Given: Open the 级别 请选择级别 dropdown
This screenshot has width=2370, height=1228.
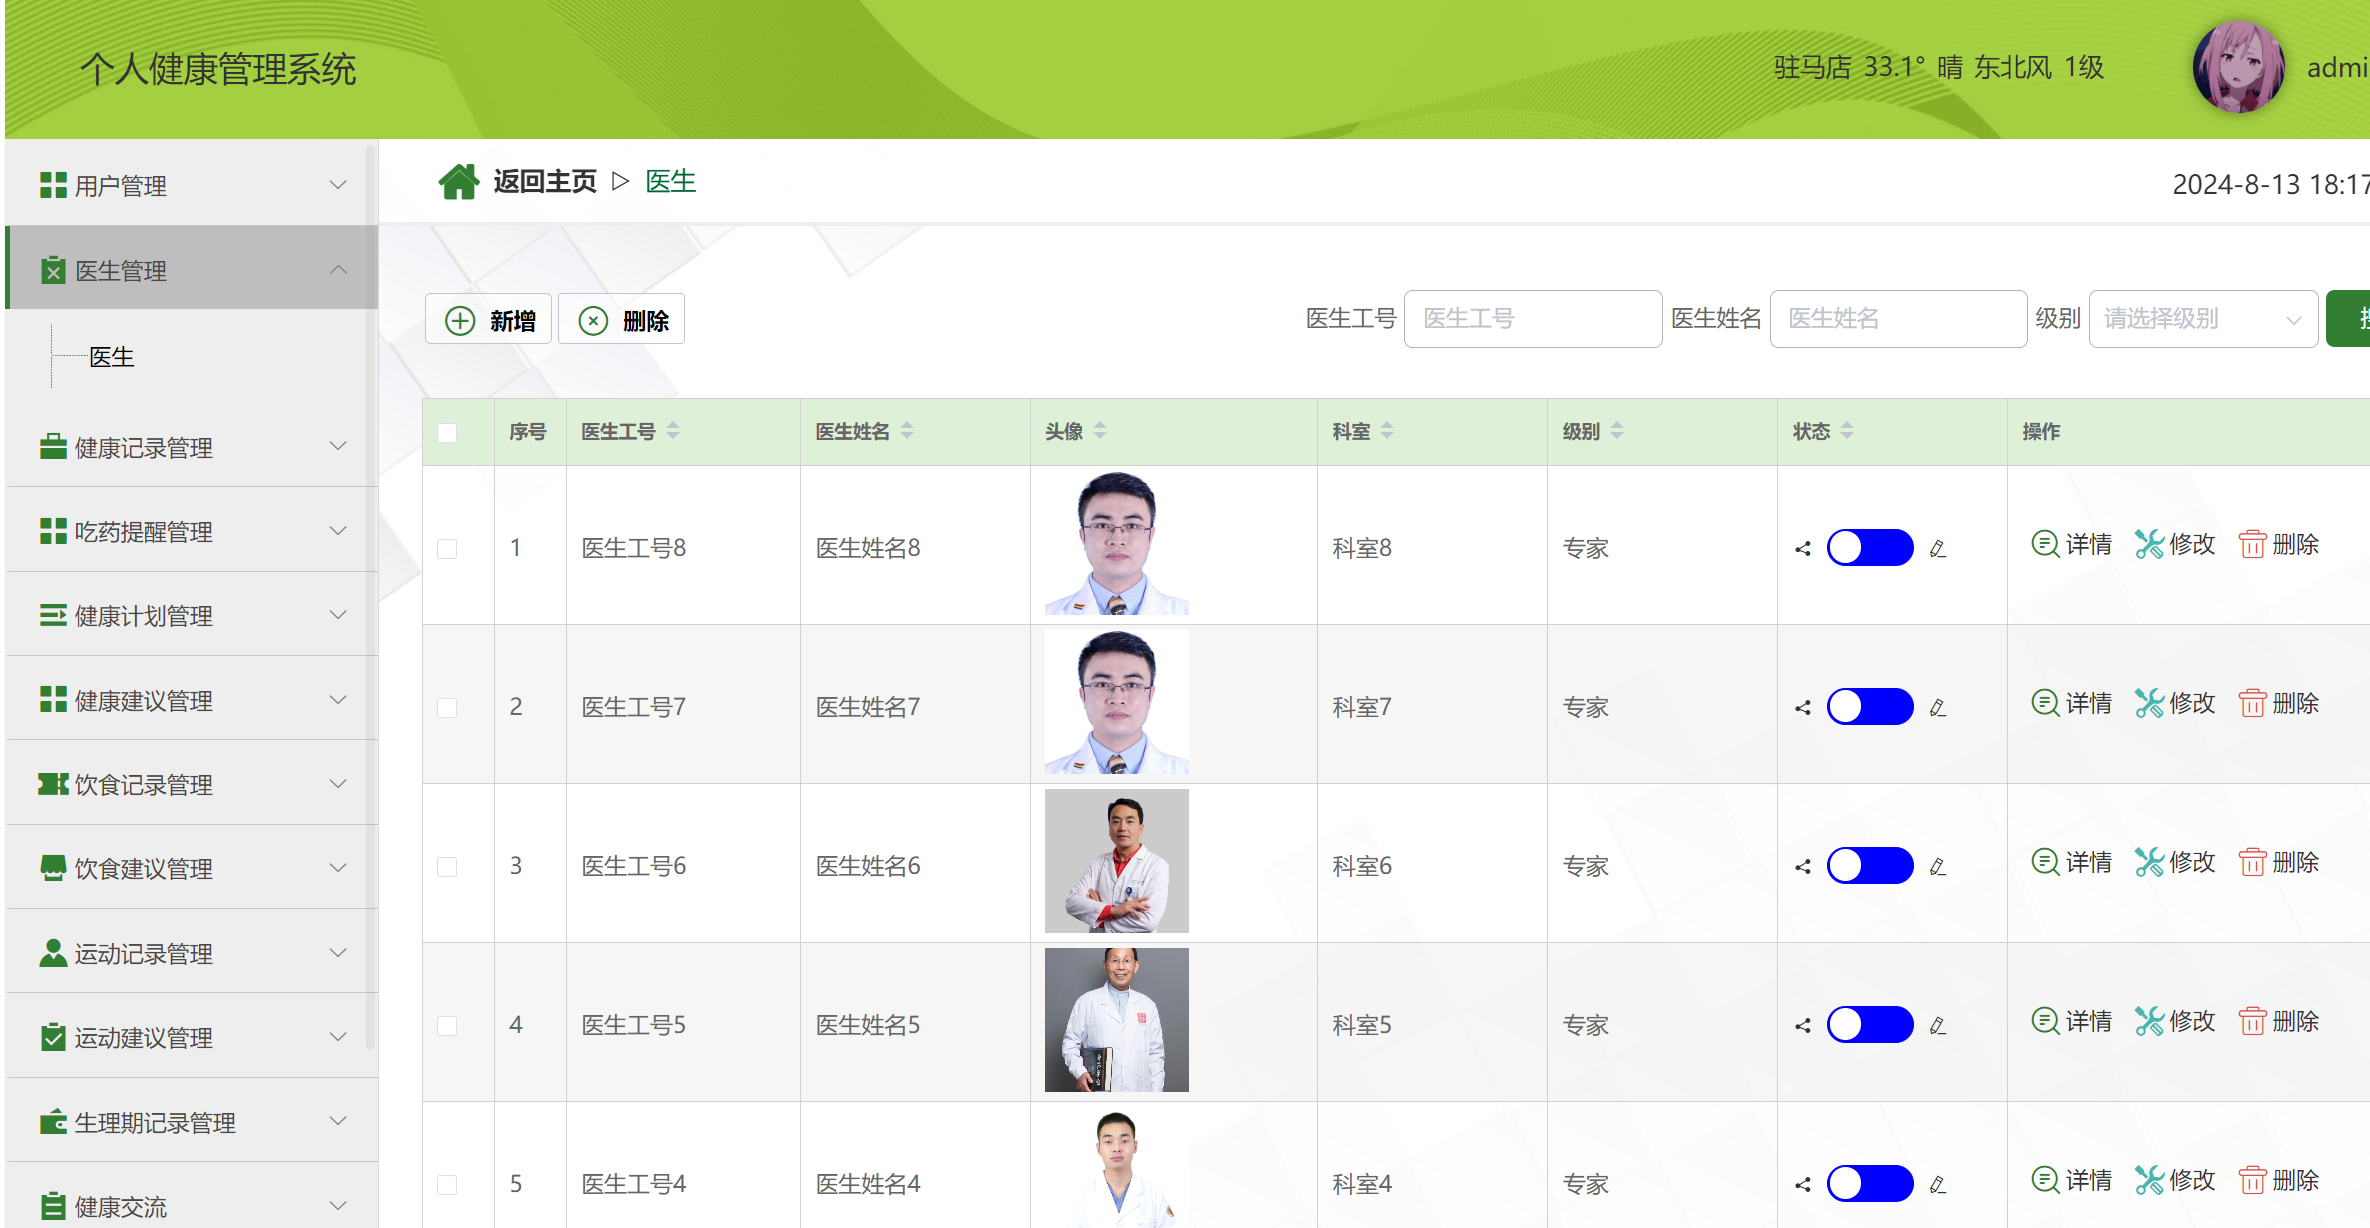Looking at the screenshot, I should [2202, 319].
